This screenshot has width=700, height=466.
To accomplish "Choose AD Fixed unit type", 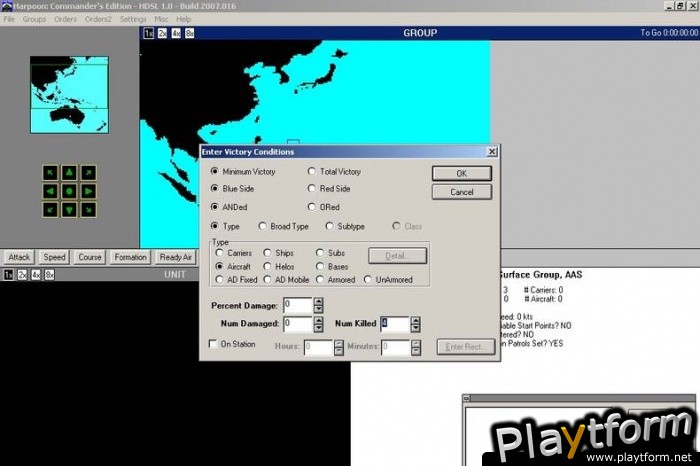I will click(236, 280).
